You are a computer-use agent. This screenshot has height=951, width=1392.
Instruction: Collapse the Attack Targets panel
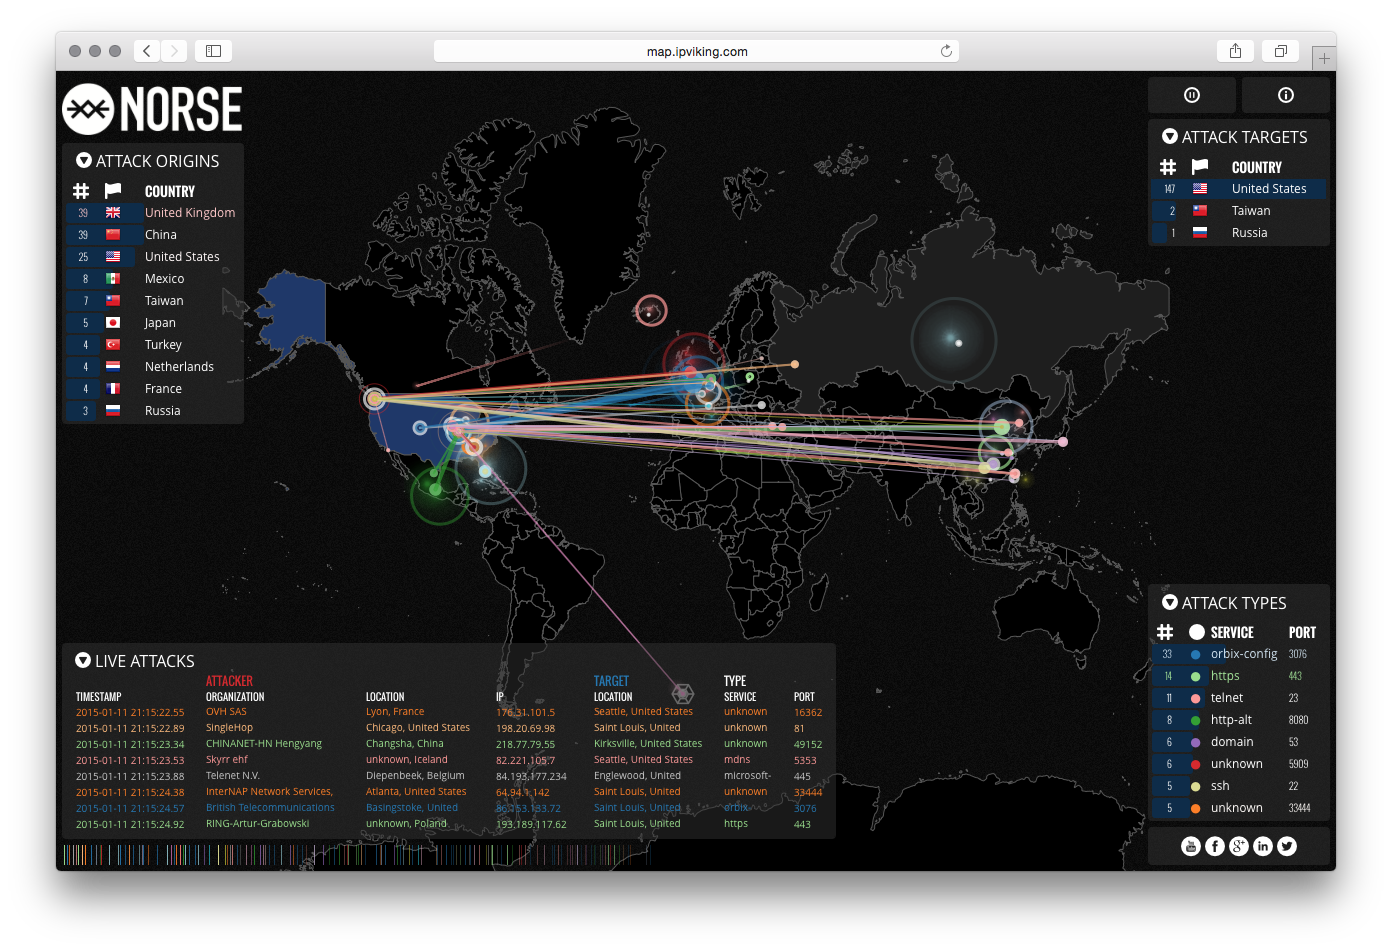tap(1170, 136)
